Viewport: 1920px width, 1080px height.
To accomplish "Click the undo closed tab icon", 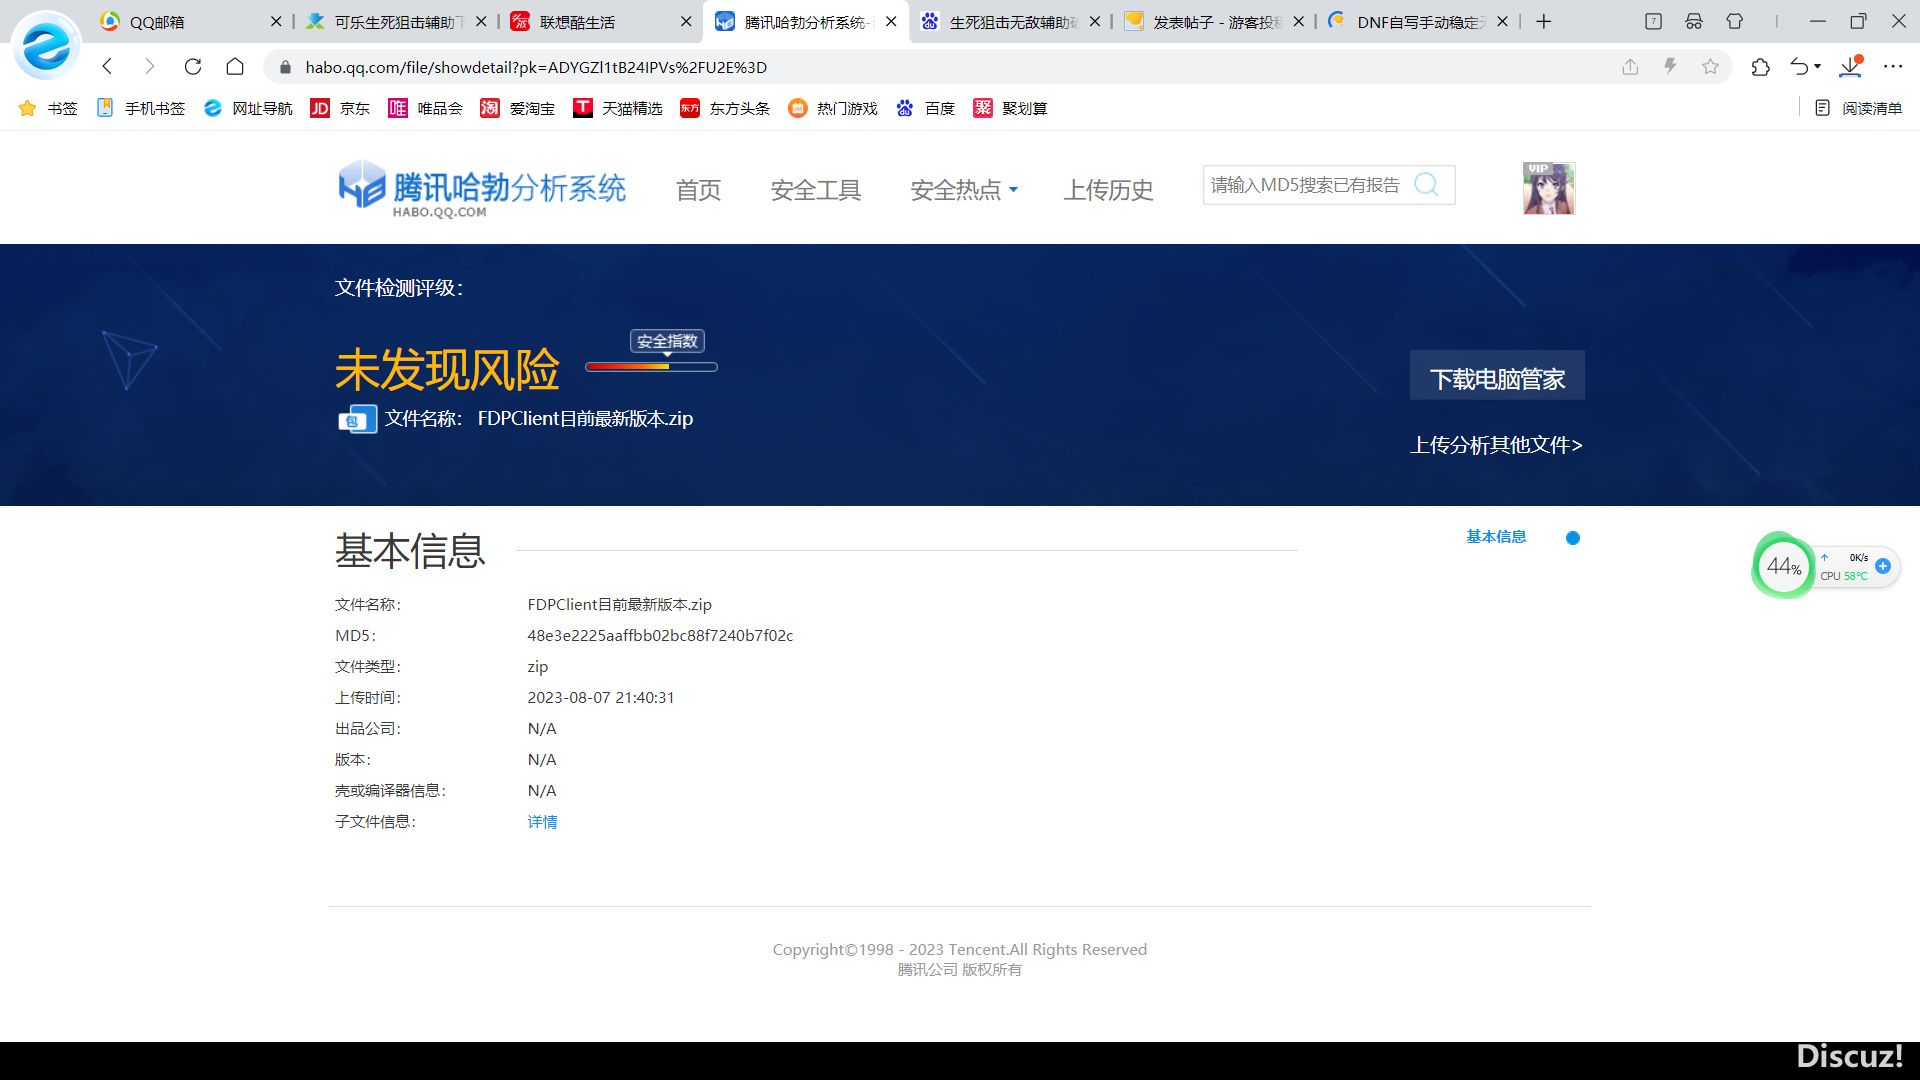I will click(1799, 67).
